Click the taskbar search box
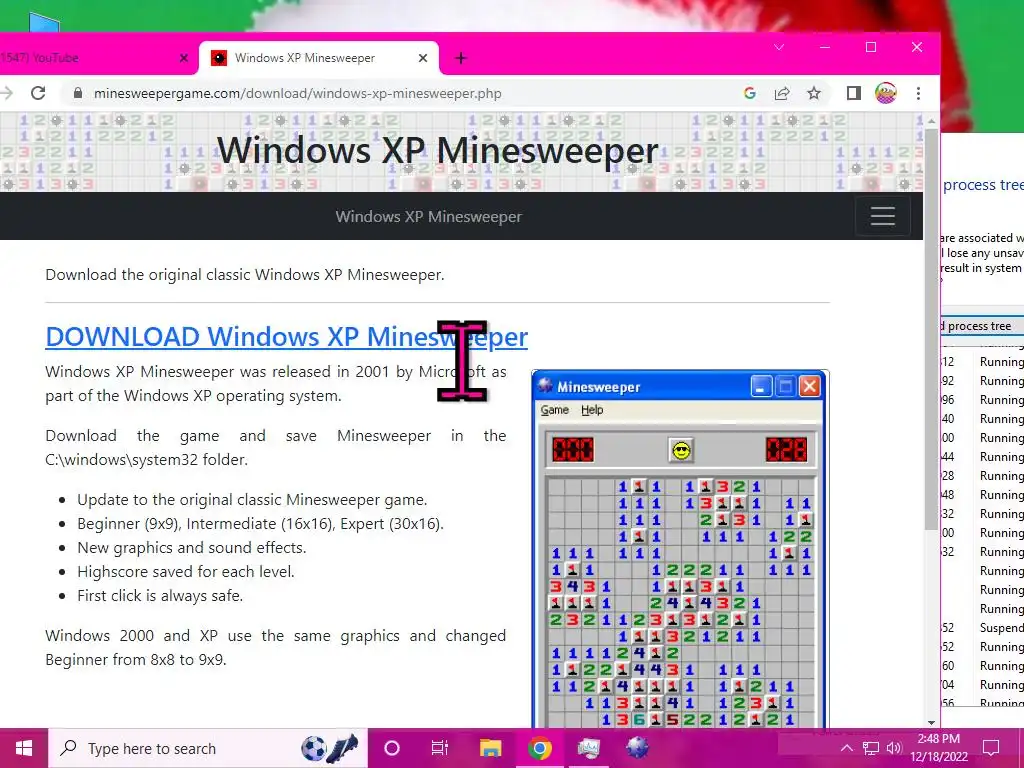The width and height of the screenshot is (1024, 768). coord(208,748)
